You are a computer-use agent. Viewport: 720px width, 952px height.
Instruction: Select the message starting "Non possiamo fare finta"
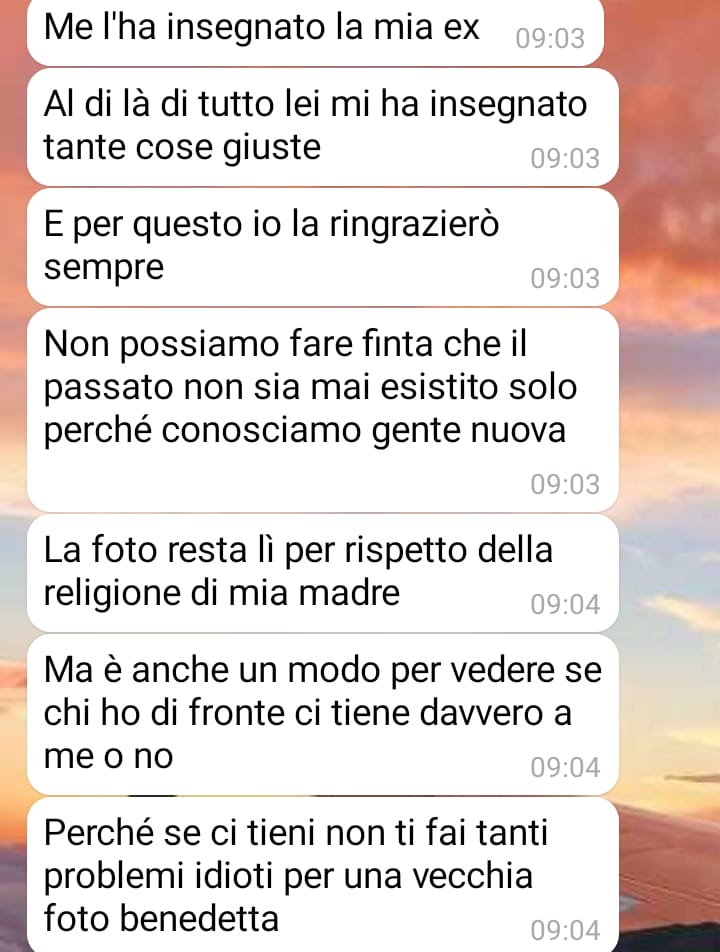coord(322,410)
